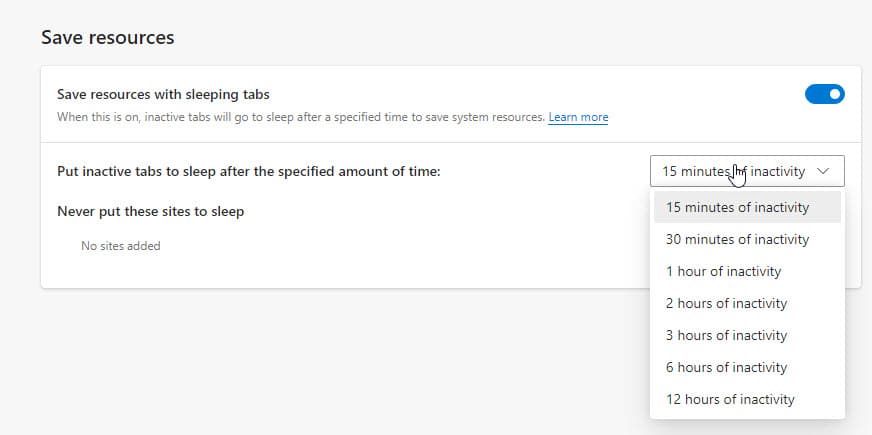Collapse the sleep timeout combo box showing 15 minutes
Viewport: 872px width, 435px height.
pos(747,171)
